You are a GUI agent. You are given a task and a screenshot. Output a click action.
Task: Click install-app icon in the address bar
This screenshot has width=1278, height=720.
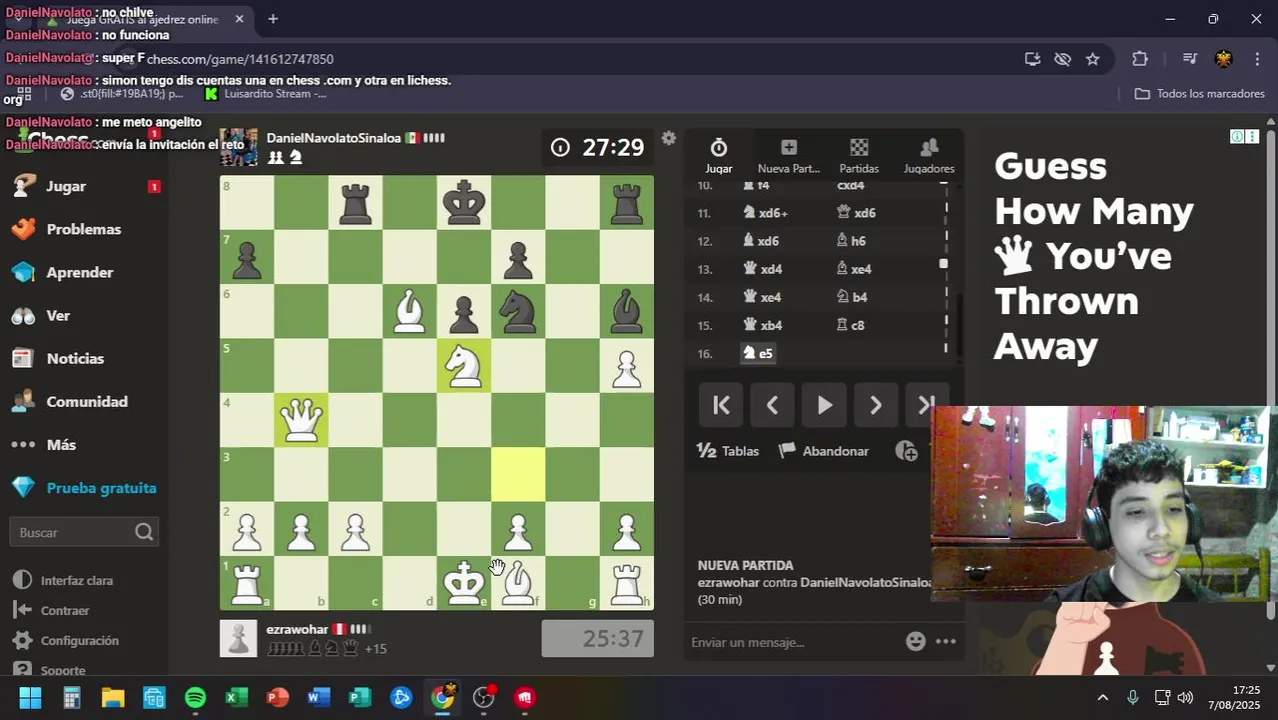tap(1033, 59)
